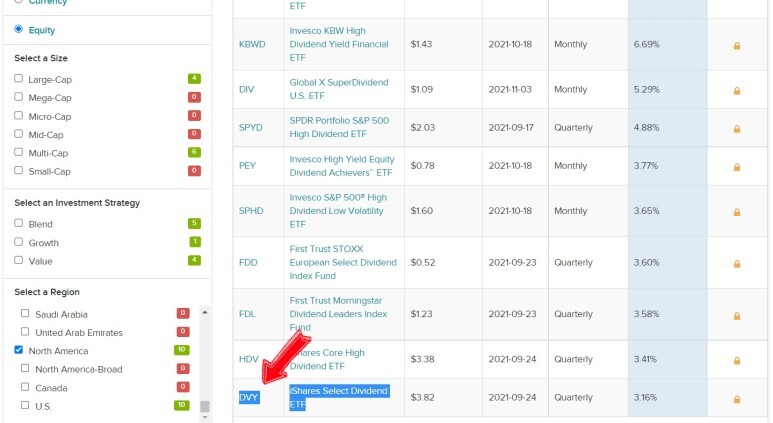Check the Micro-Cap size checkbox

click(19, 115)
